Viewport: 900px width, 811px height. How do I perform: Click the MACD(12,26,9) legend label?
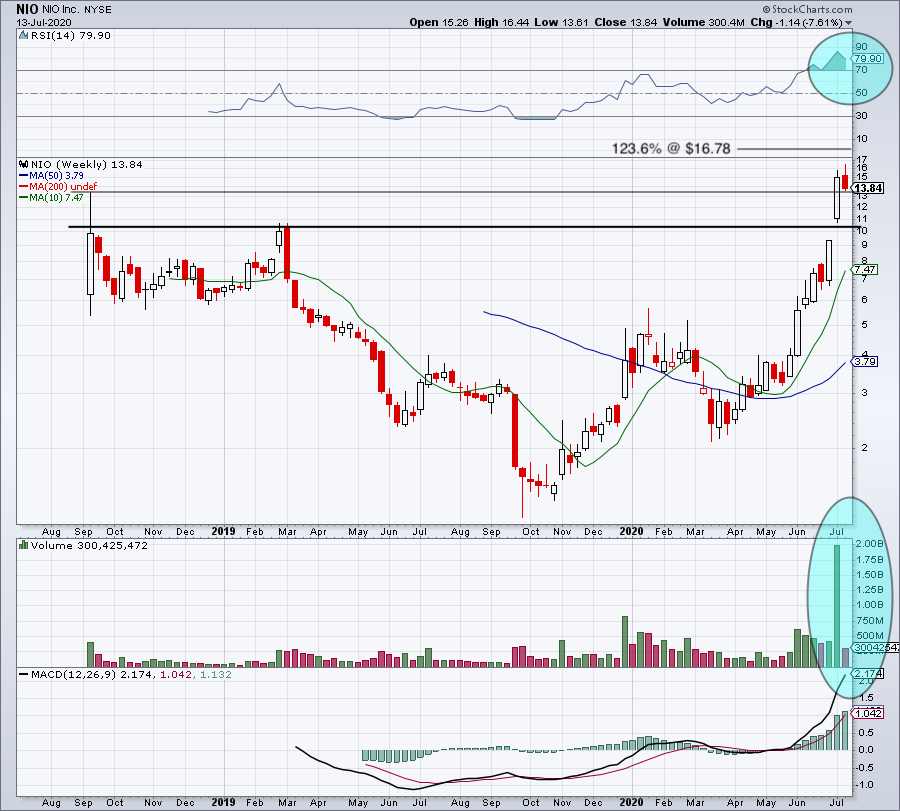tap(73, 674)
